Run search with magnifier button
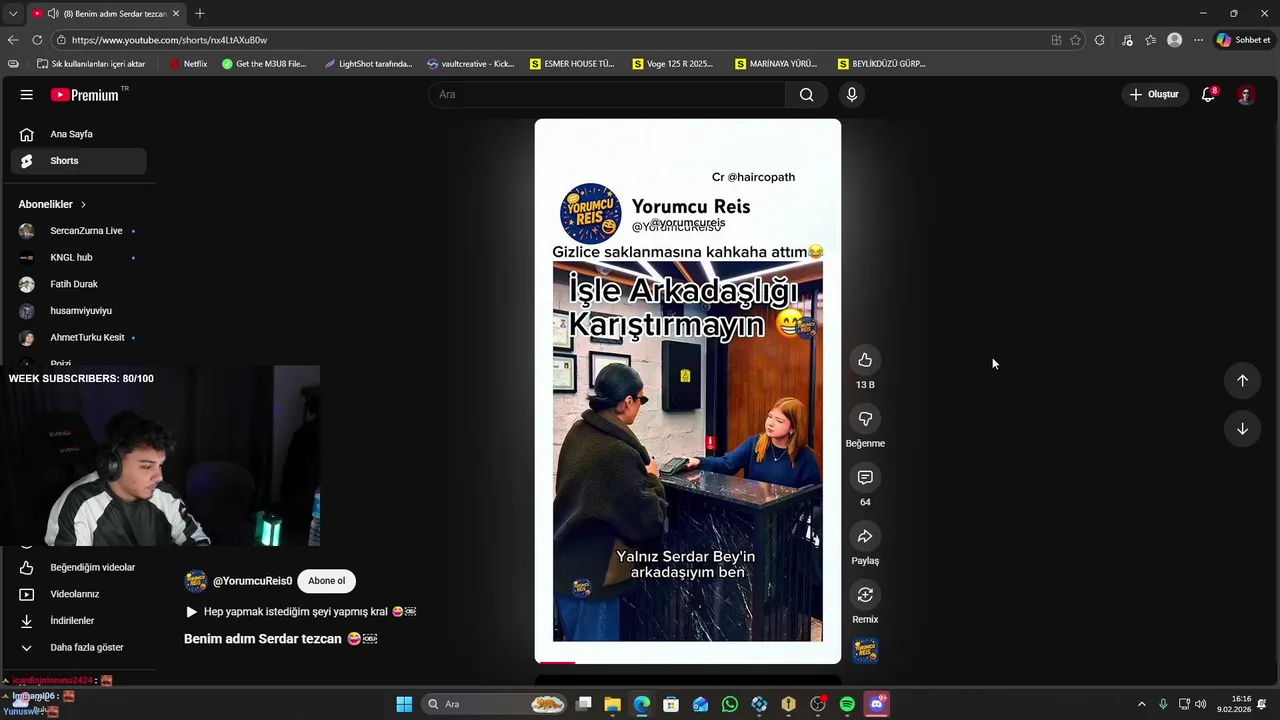Screen dimensions: 1280x720 coord(806,94)
